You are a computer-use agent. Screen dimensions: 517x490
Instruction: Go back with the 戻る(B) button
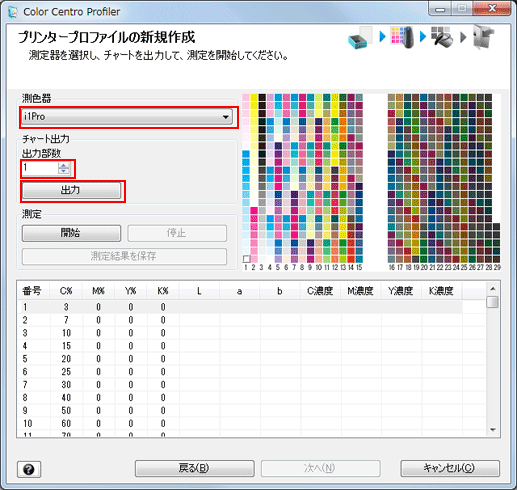(x=194, y=468)
